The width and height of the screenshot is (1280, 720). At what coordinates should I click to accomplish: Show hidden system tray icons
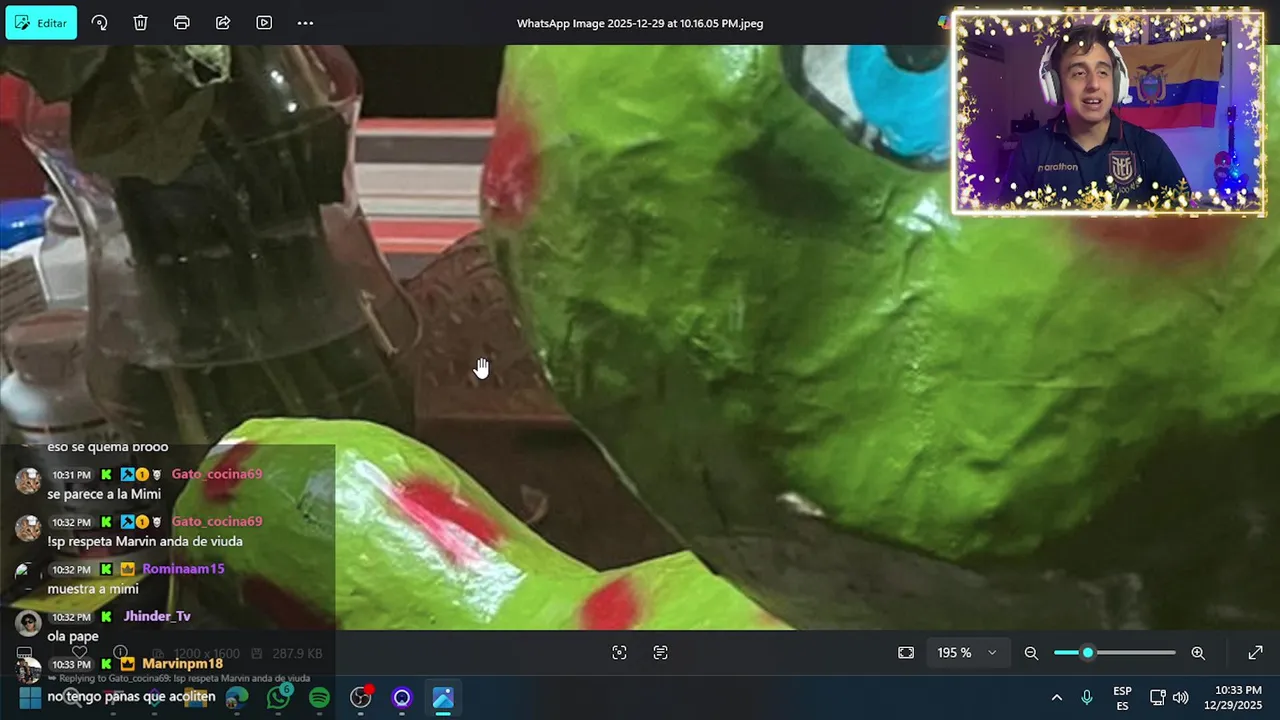(1056, 698)
